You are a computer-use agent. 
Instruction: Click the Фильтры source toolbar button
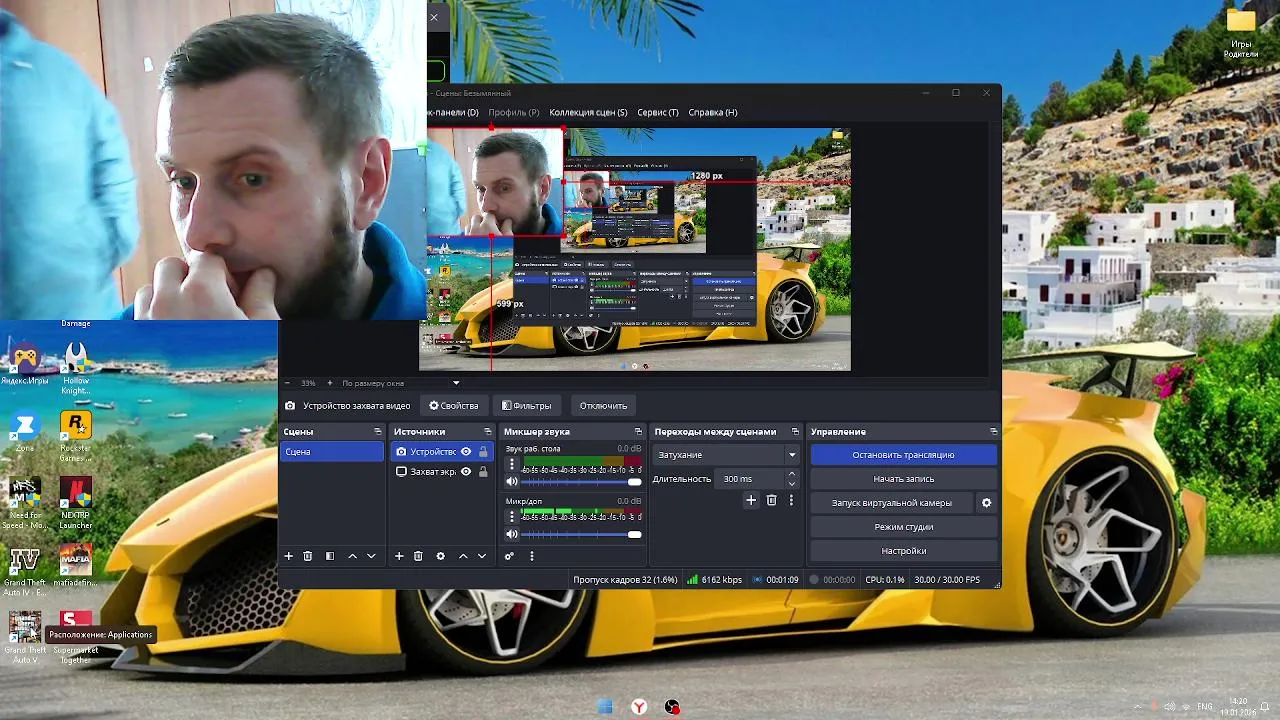[x=527, y=406]
